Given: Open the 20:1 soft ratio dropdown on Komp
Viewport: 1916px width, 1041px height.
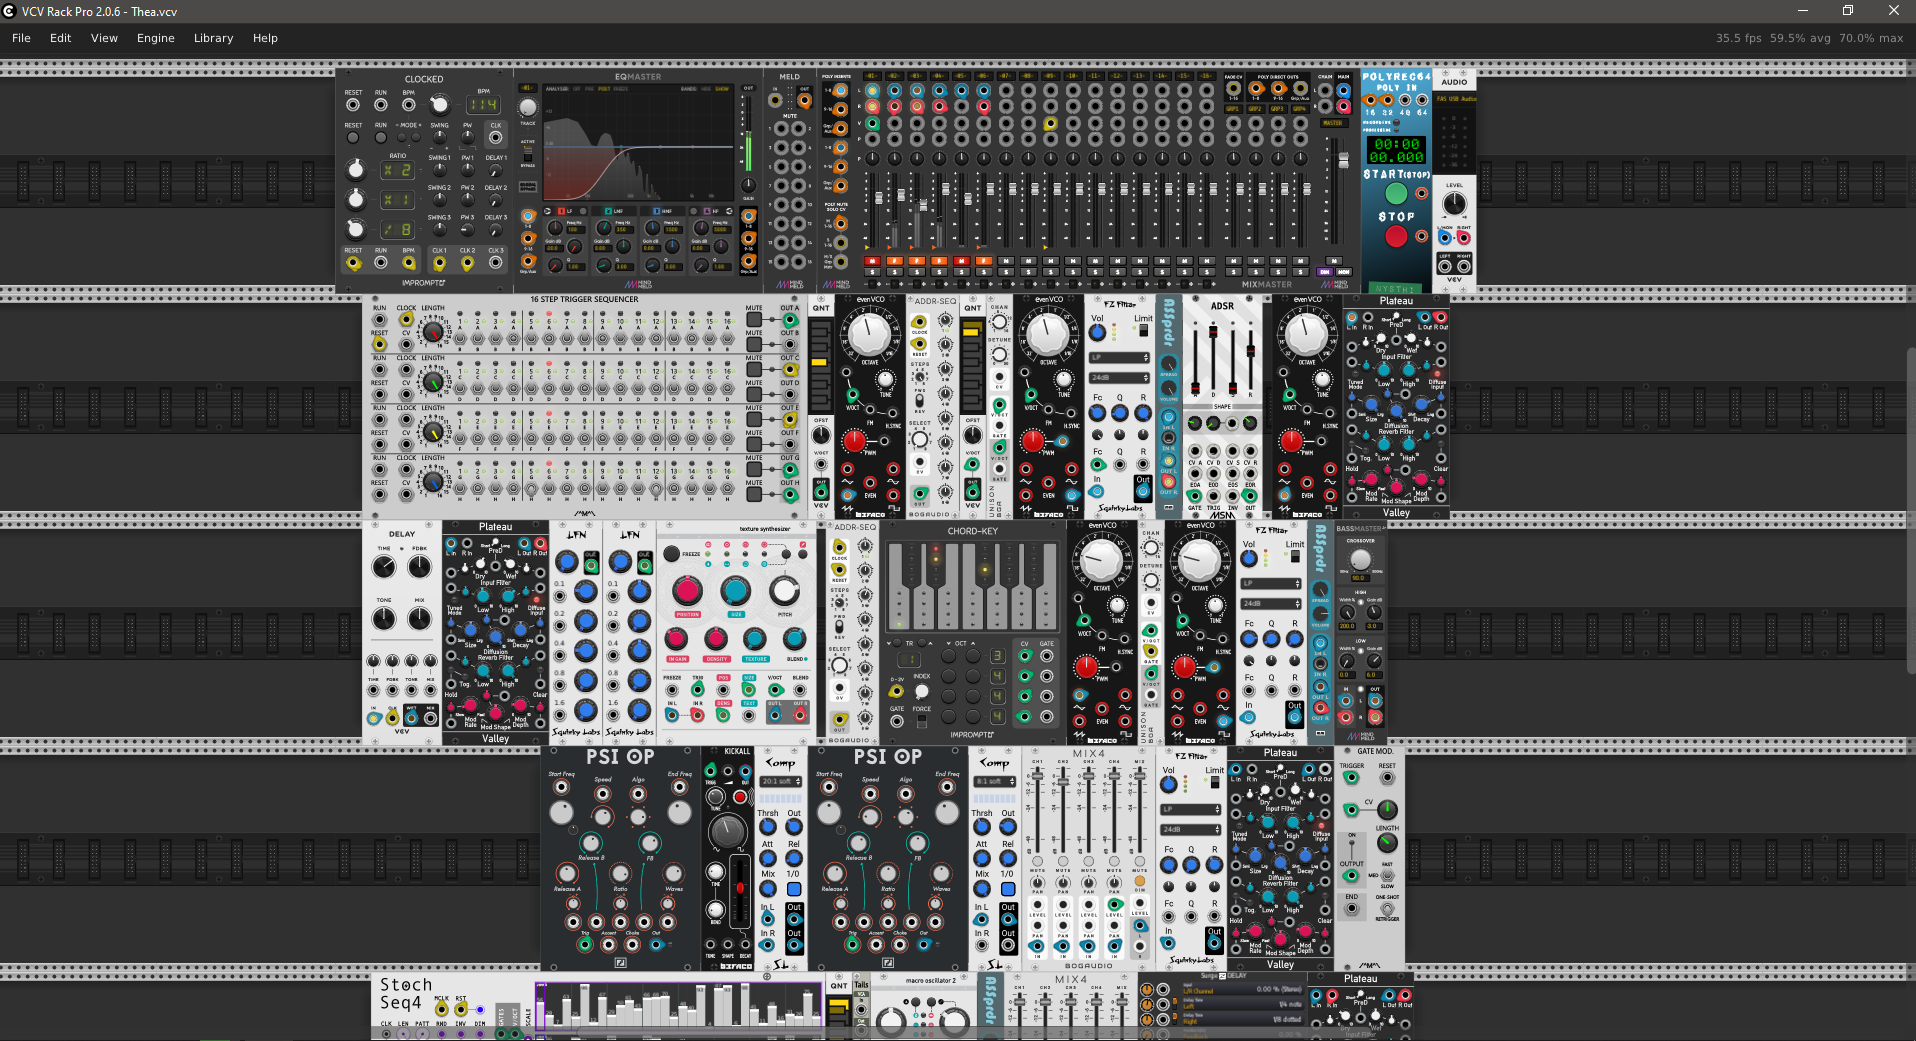Looking at the screenshot, I should click(x=780, y=781).
